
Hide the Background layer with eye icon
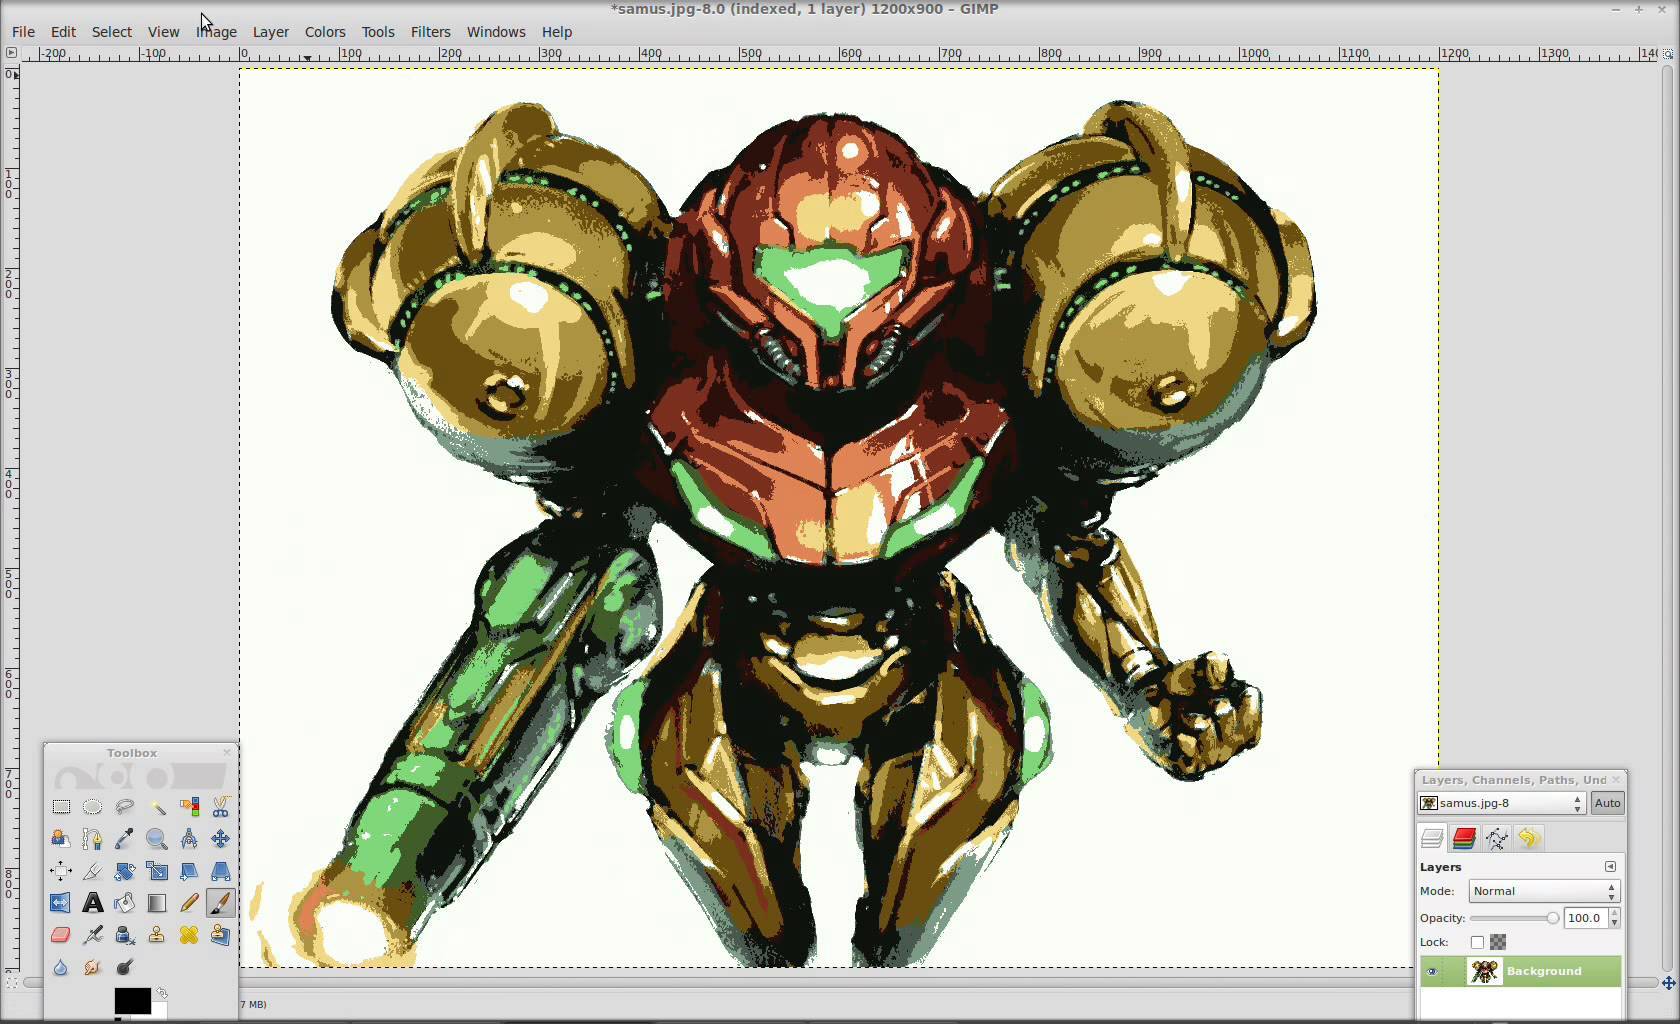pos(1432,971)
